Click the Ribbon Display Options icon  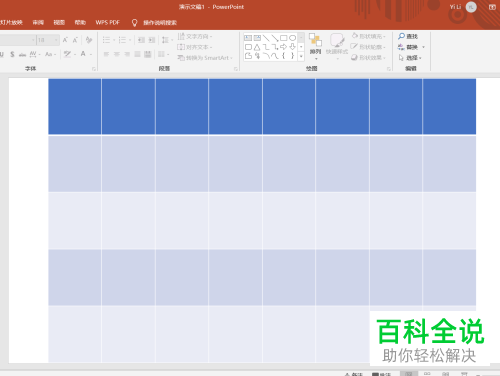(492, 7)
